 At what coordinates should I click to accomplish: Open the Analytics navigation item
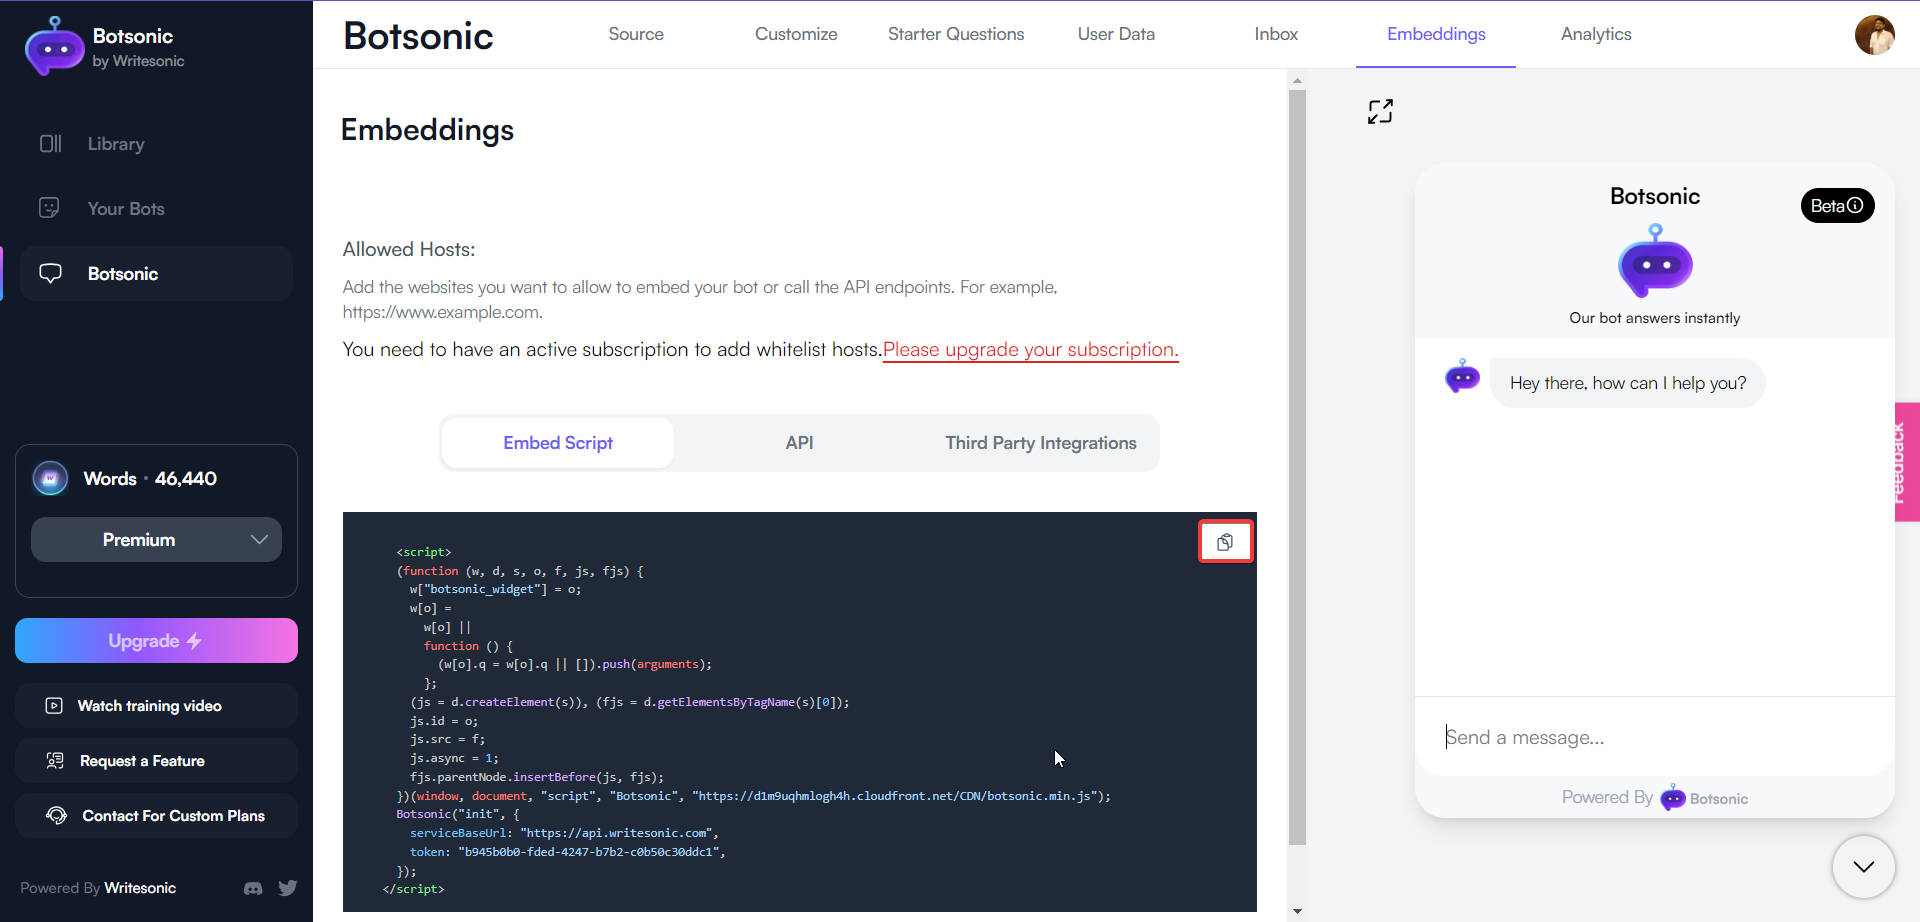tap(1595, 33)
